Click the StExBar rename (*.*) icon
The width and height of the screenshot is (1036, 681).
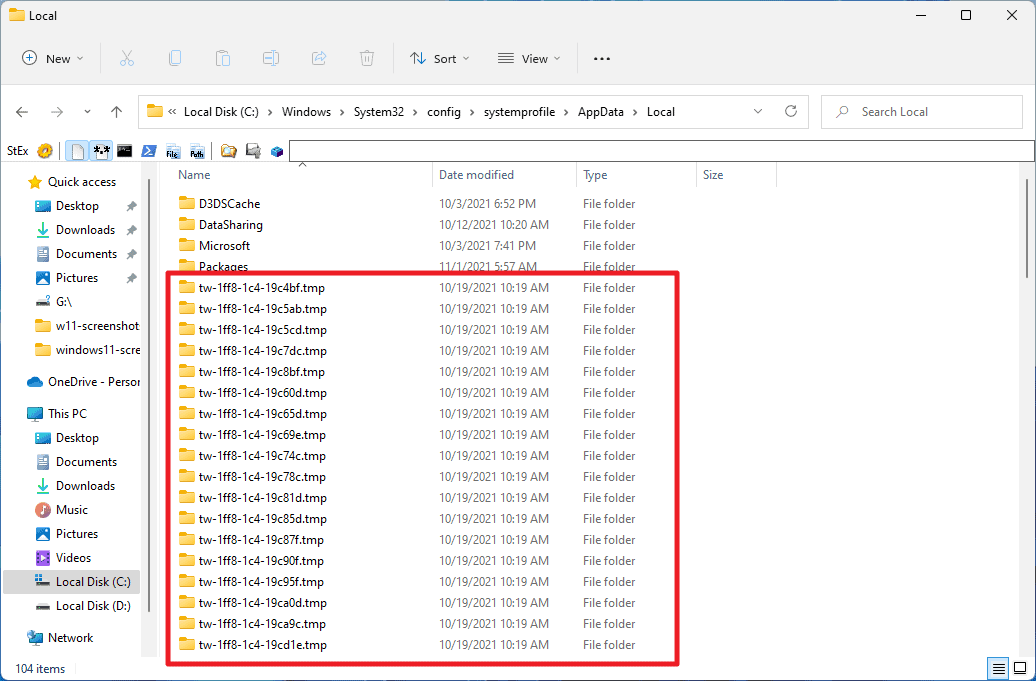(100, 150)
